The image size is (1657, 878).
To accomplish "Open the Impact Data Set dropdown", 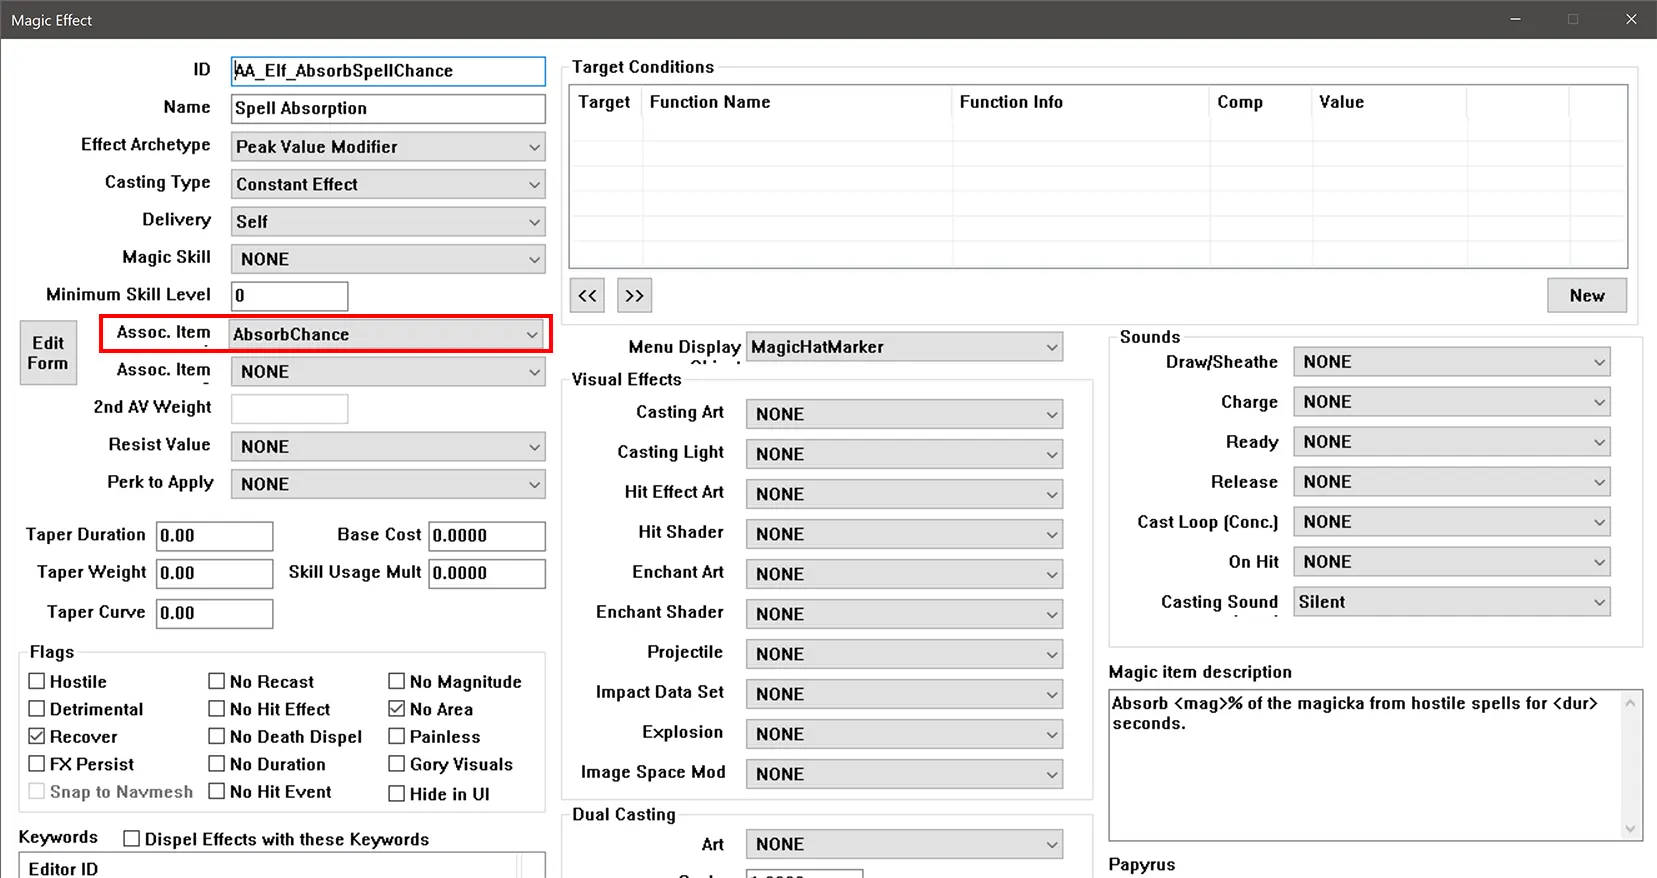I will (905, 694).
